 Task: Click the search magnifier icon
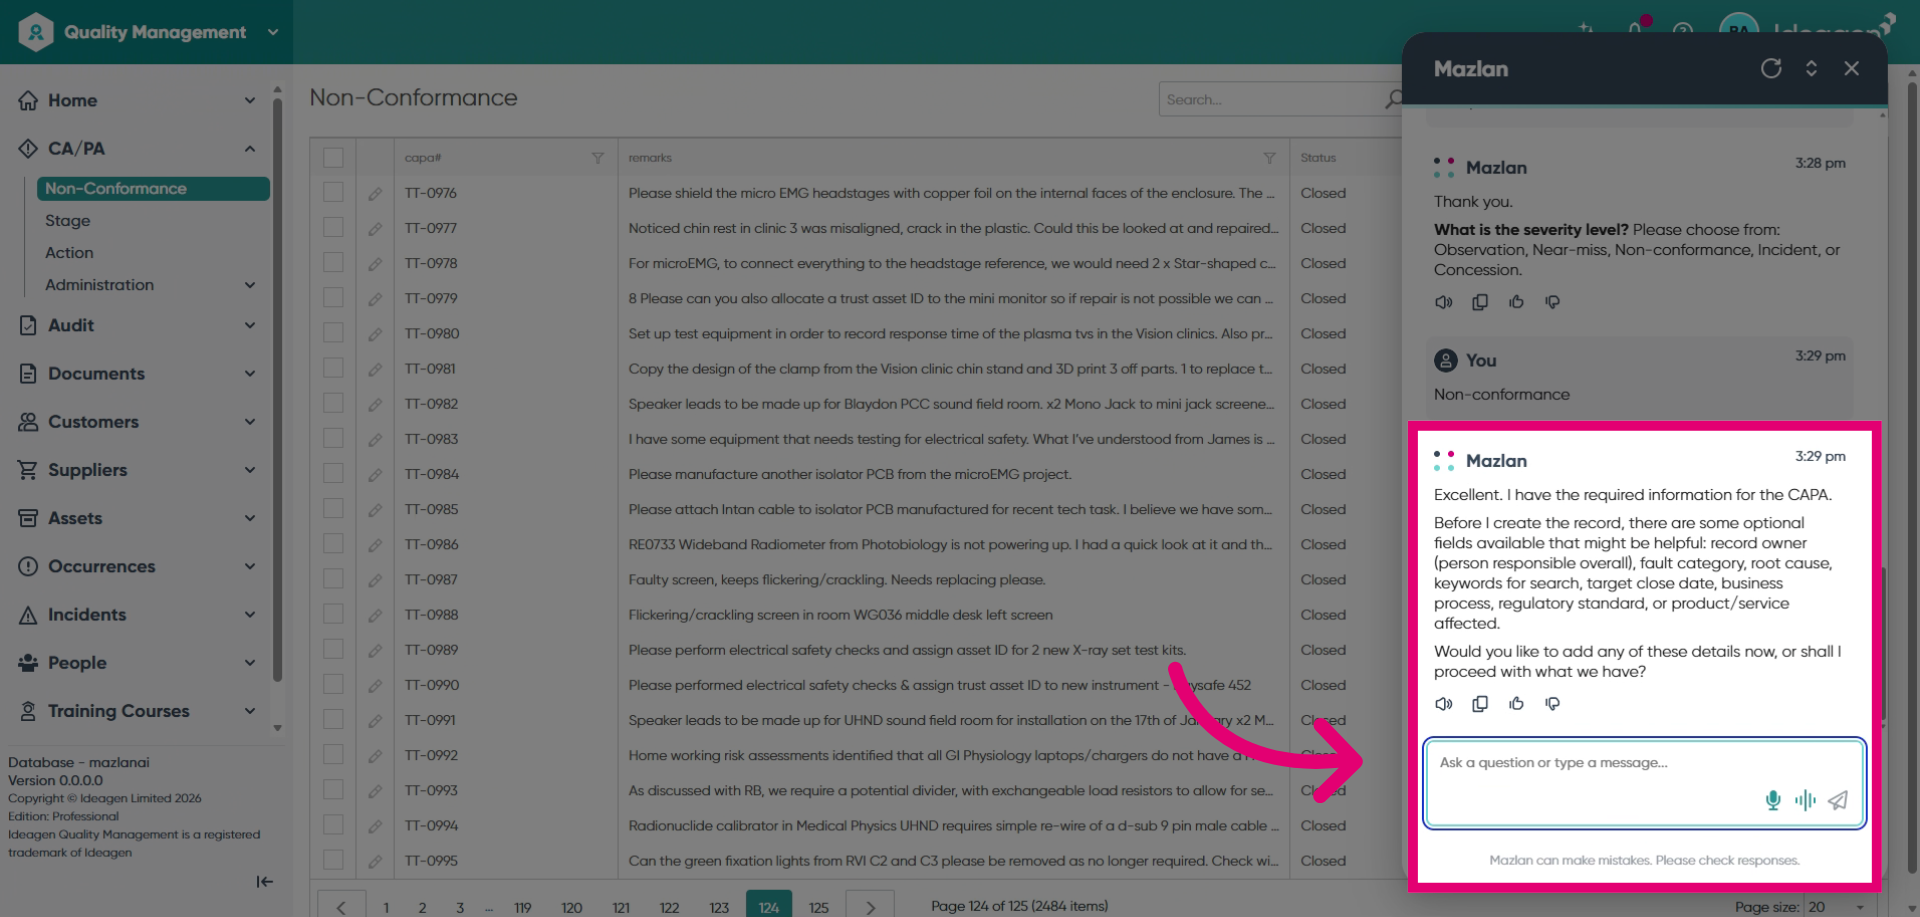[x=1393, y=99]
